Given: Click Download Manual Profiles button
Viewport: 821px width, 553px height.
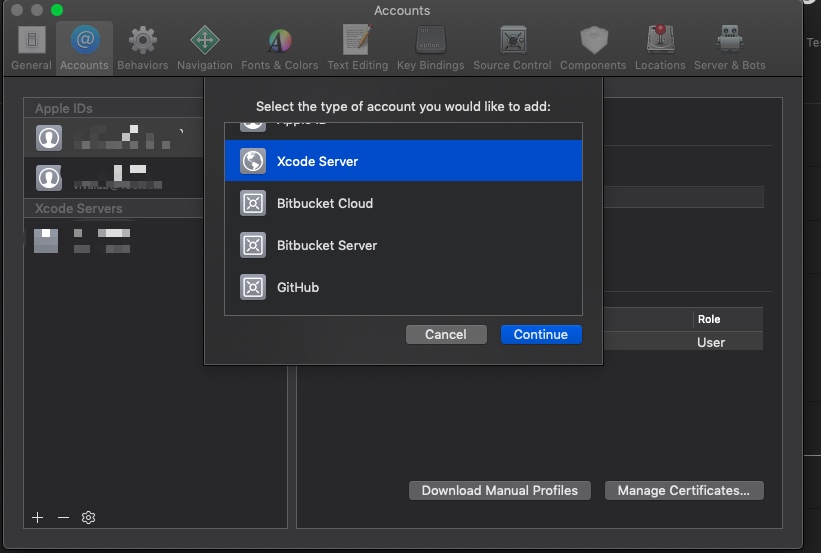Looking at the screenshot, I should click(500, 491).
